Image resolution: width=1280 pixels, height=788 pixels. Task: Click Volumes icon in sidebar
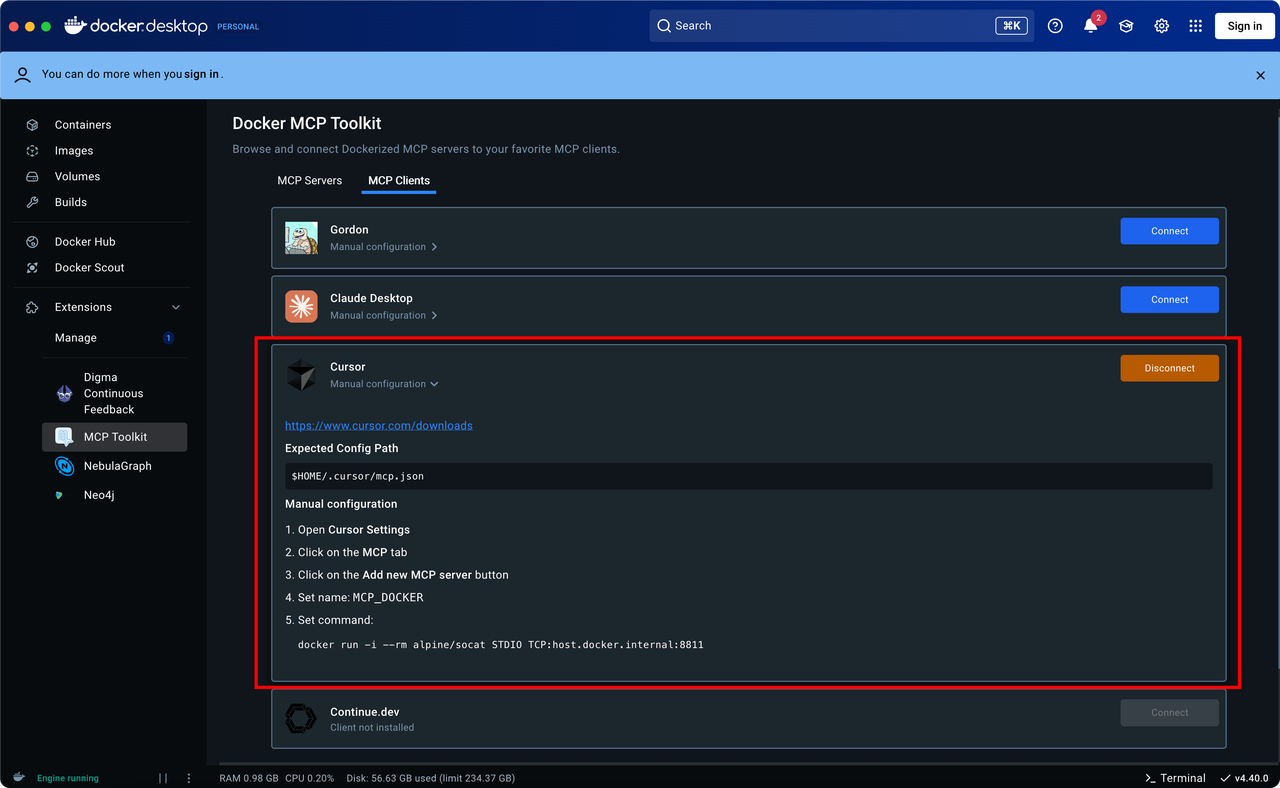pos(32,177)
